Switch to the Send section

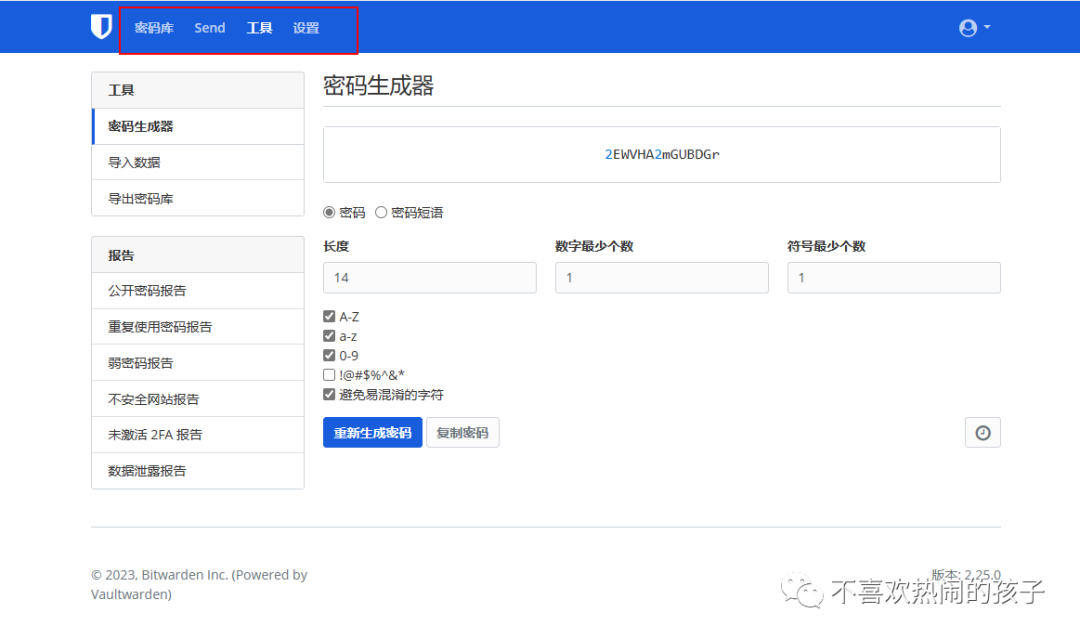tap(209, 27)
